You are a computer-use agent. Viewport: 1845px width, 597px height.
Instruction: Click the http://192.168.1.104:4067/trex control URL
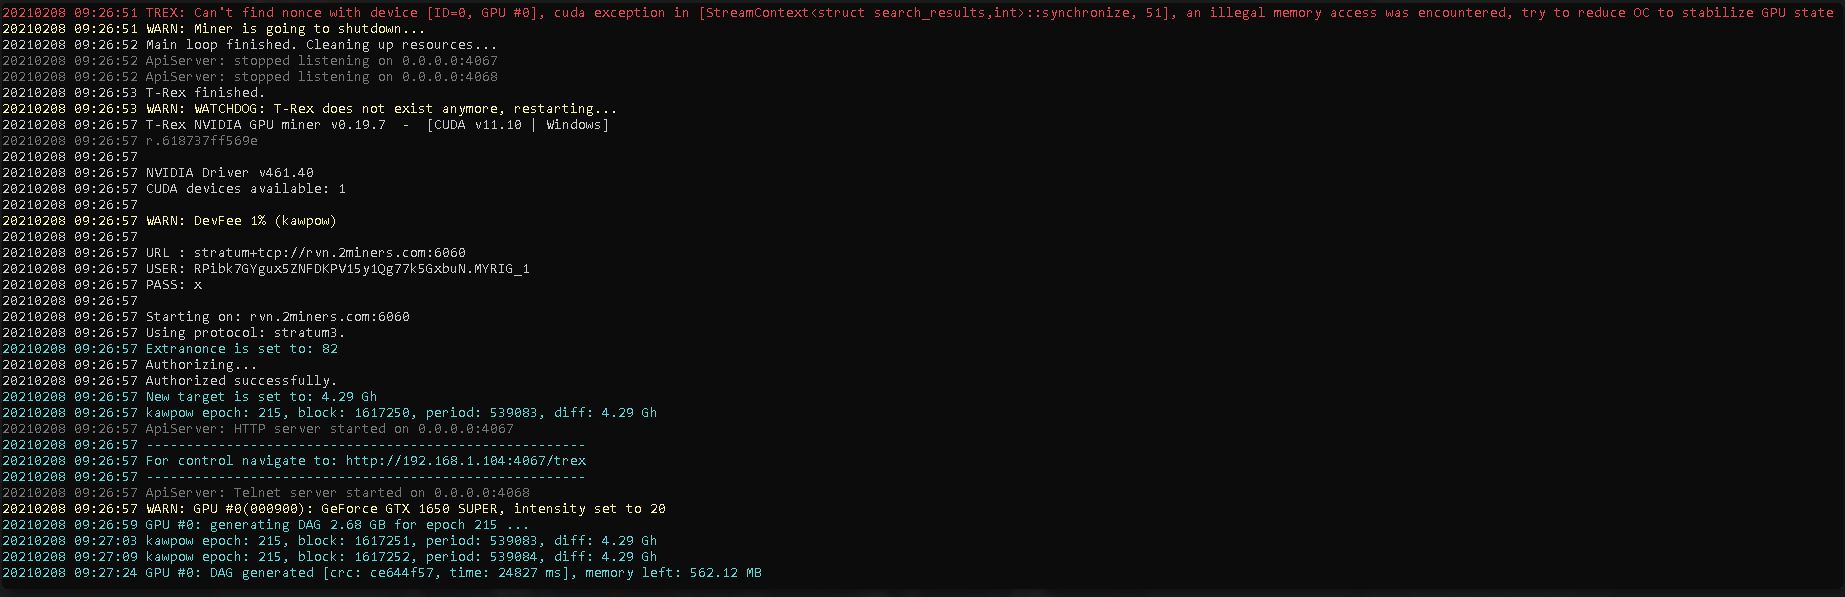[466, 461]
